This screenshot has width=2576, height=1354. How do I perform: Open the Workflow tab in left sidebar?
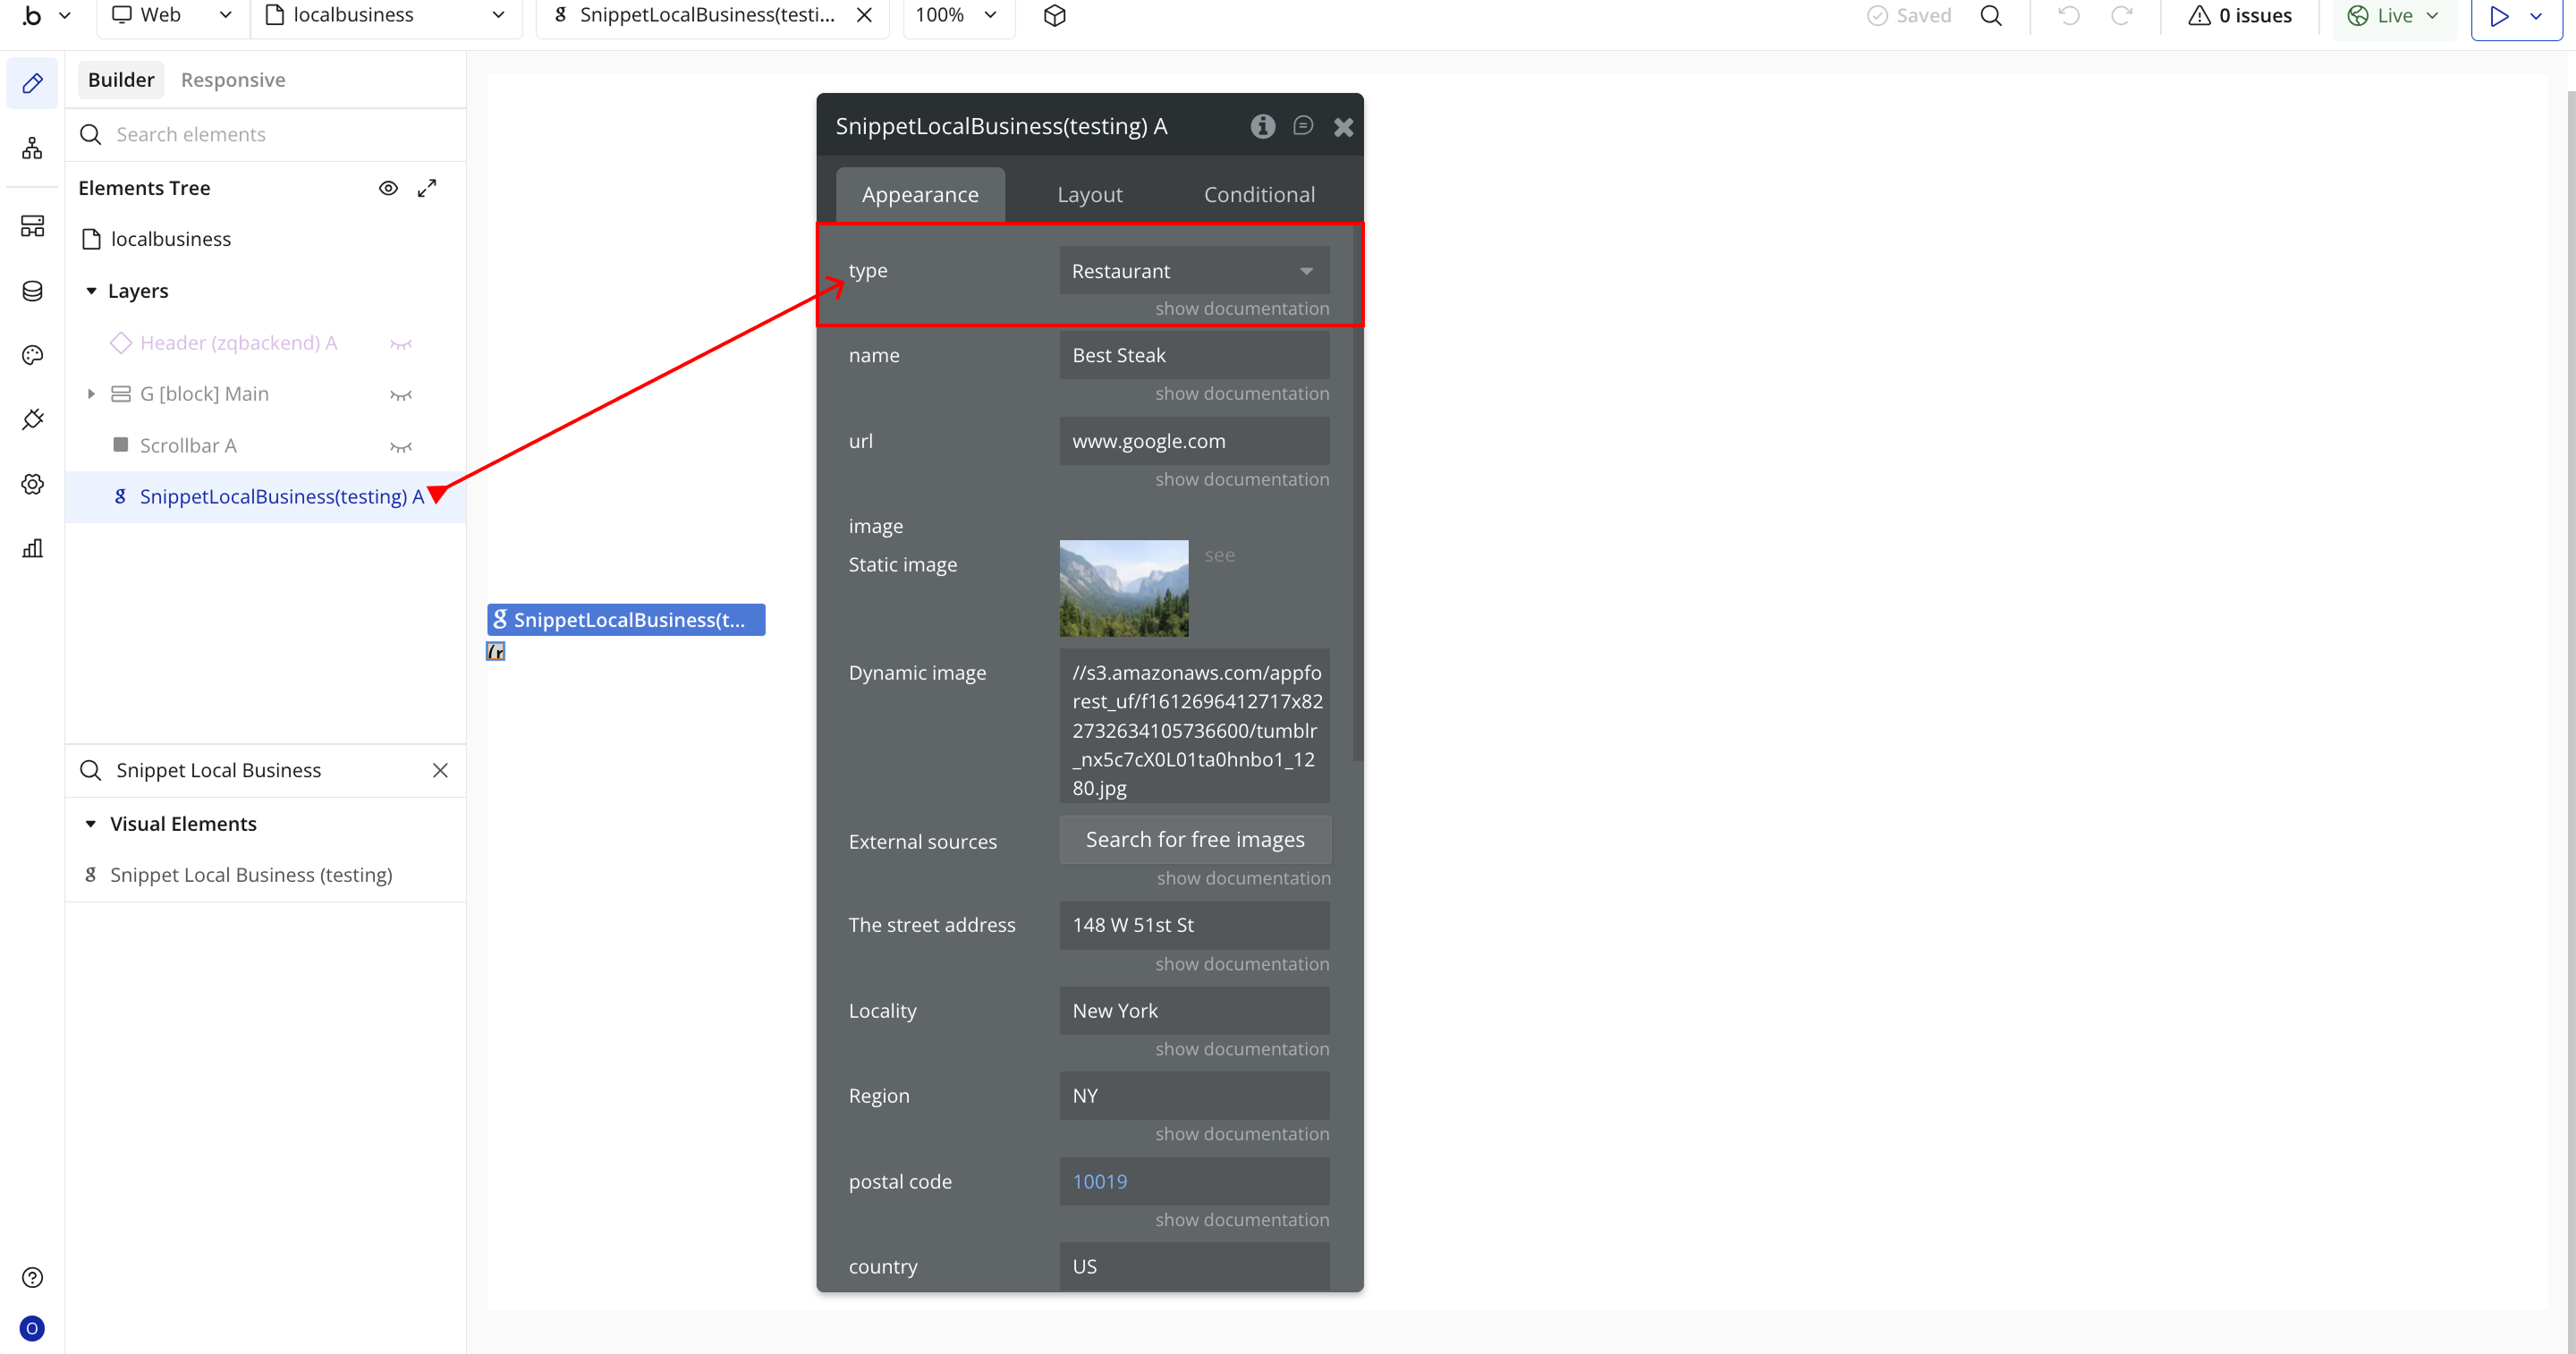pos(32,149)
